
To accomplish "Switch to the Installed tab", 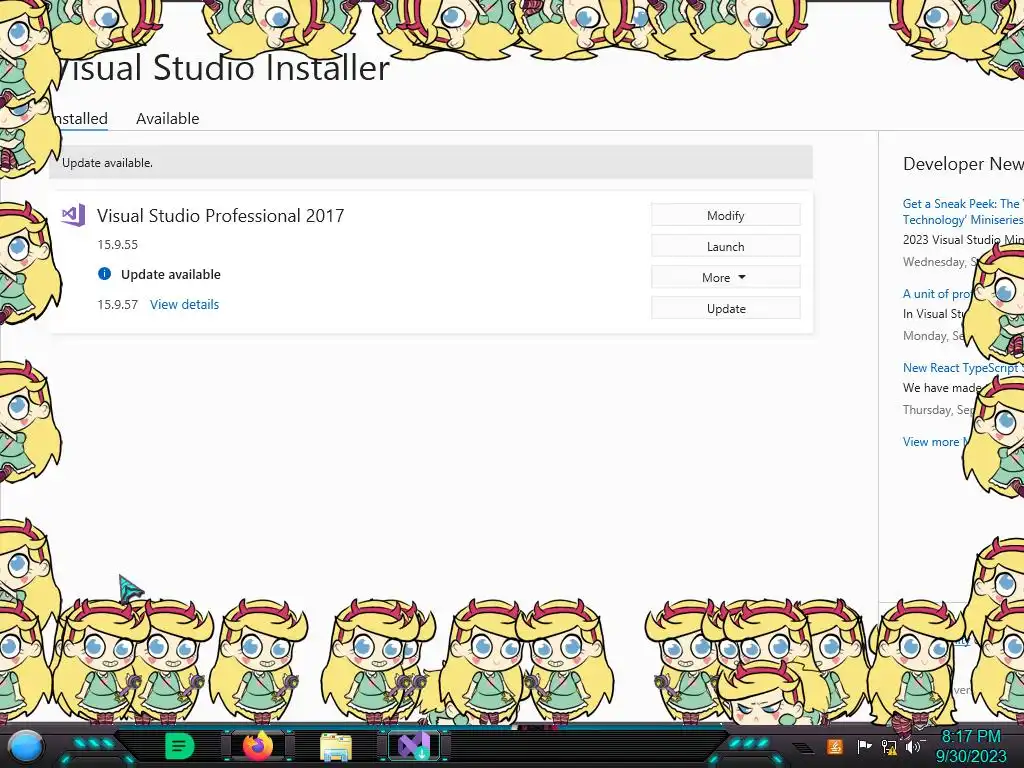I will 80,118.
